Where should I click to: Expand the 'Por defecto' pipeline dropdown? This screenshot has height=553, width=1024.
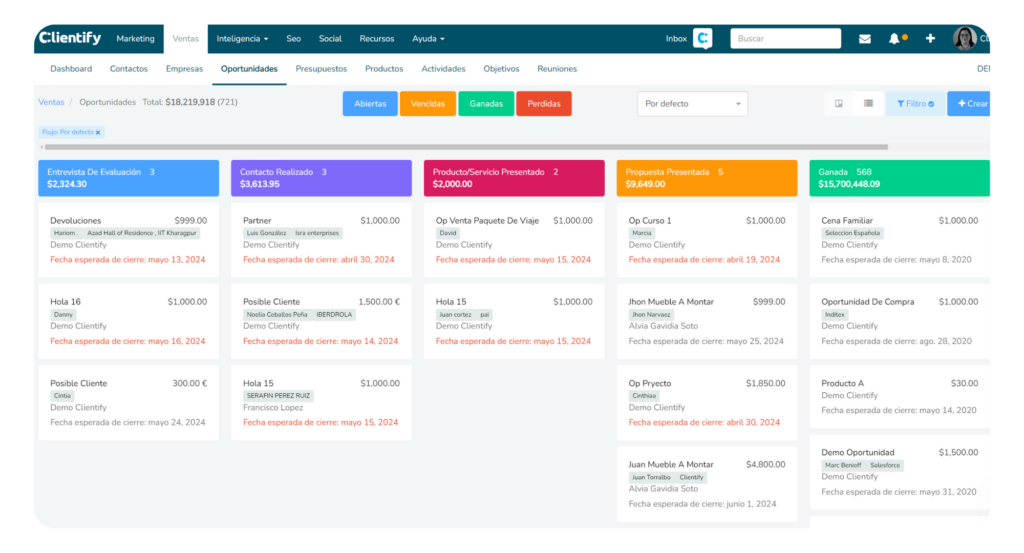[x=692, y=104]
